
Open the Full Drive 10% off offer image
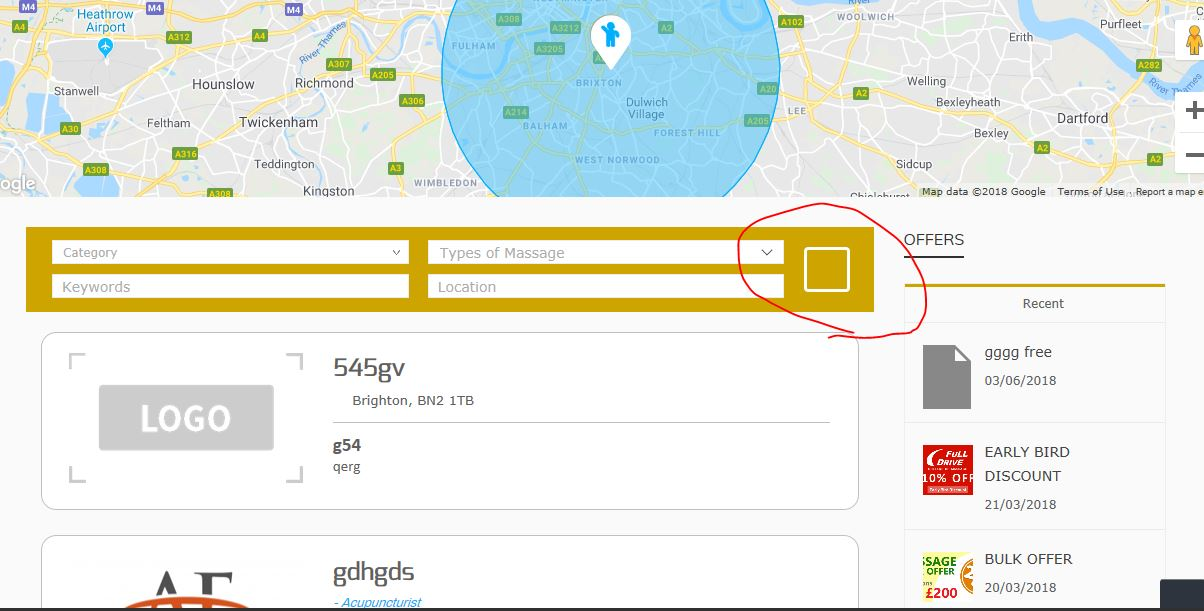click(947, 470)
